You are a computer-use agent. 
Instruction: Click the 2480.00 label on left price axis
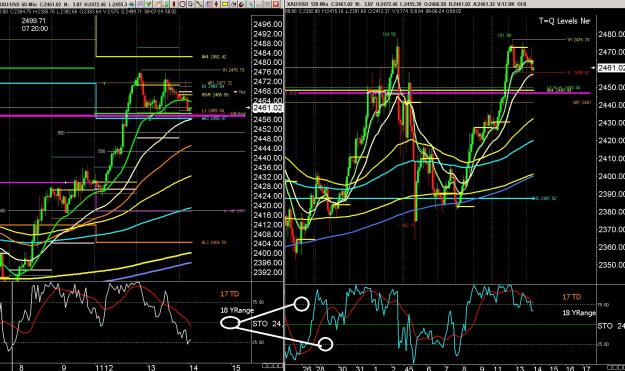(267, 63)
